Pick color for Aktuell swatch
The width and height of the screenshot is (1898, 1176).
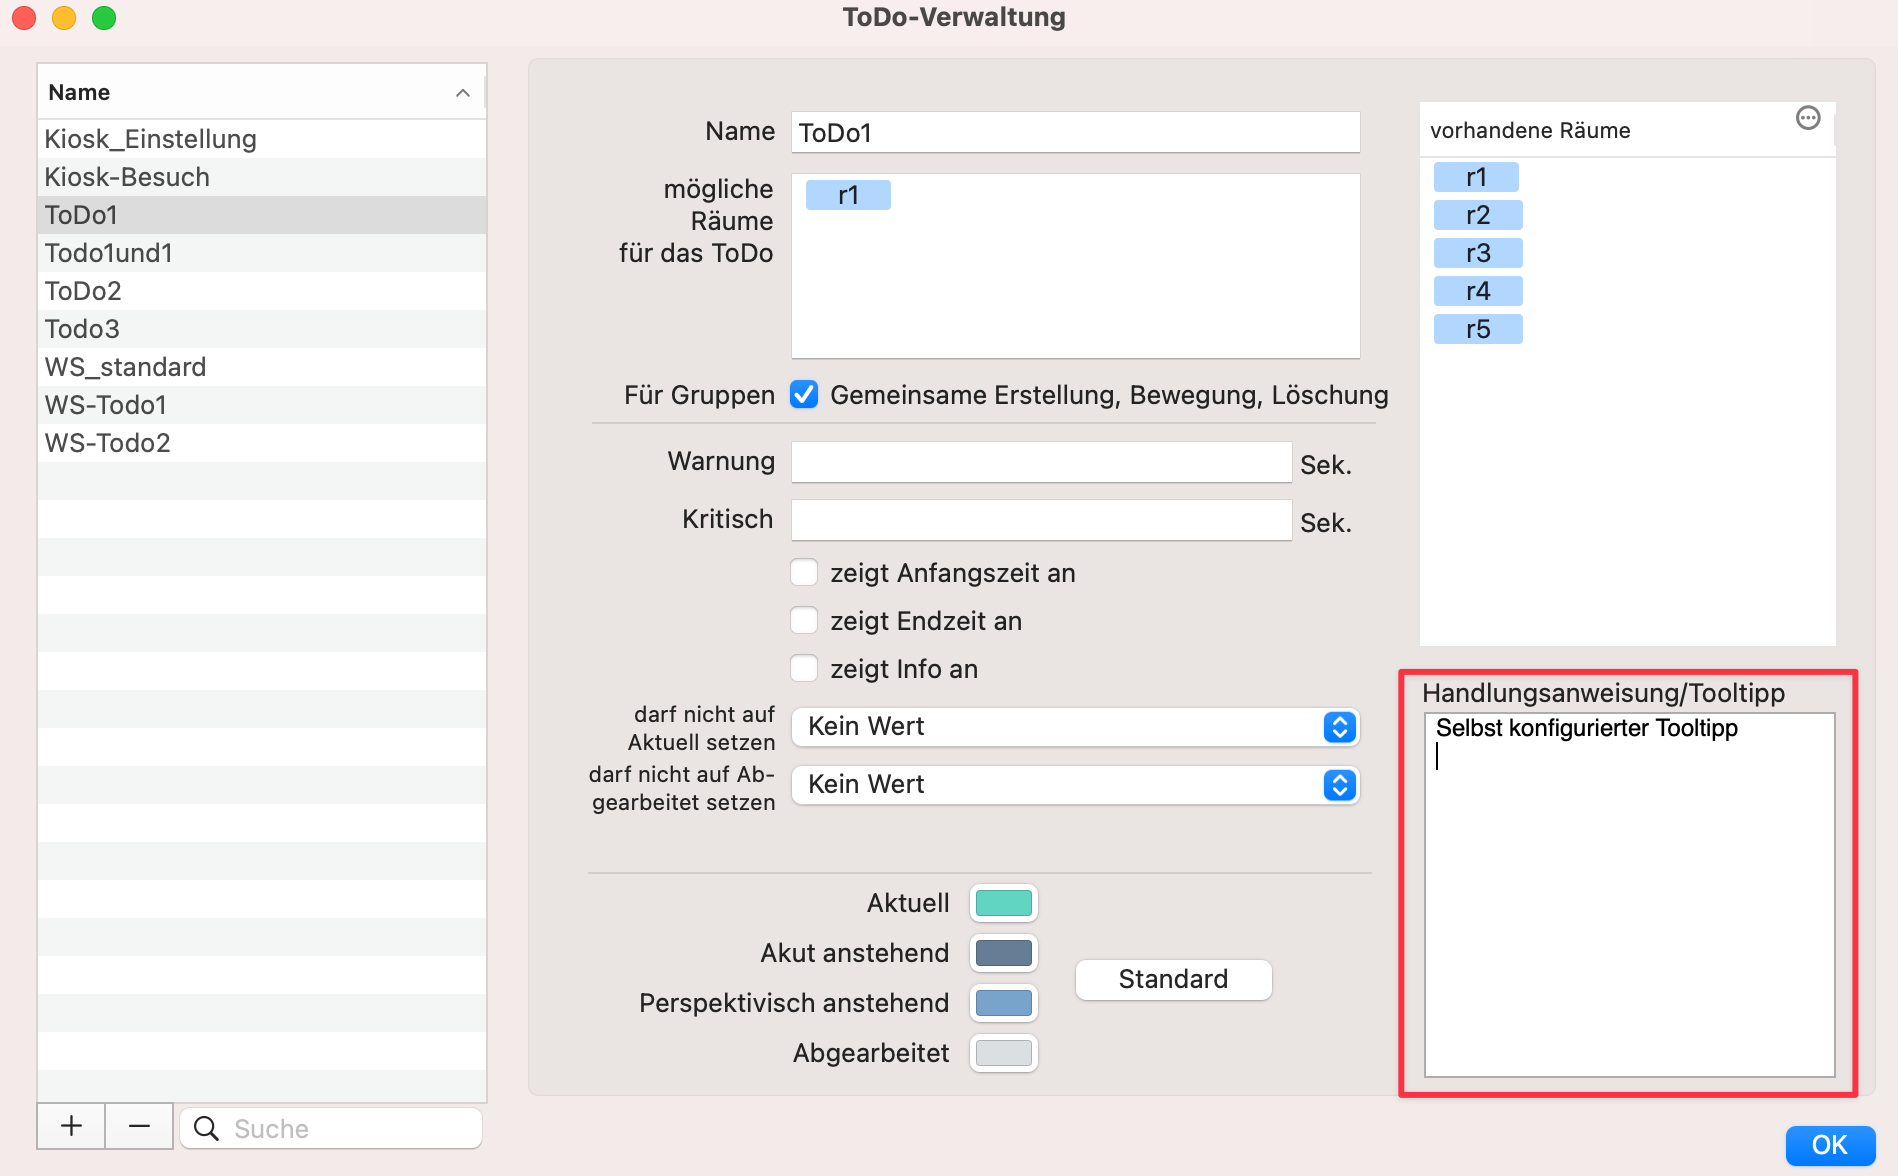(x=1003, y=903)
